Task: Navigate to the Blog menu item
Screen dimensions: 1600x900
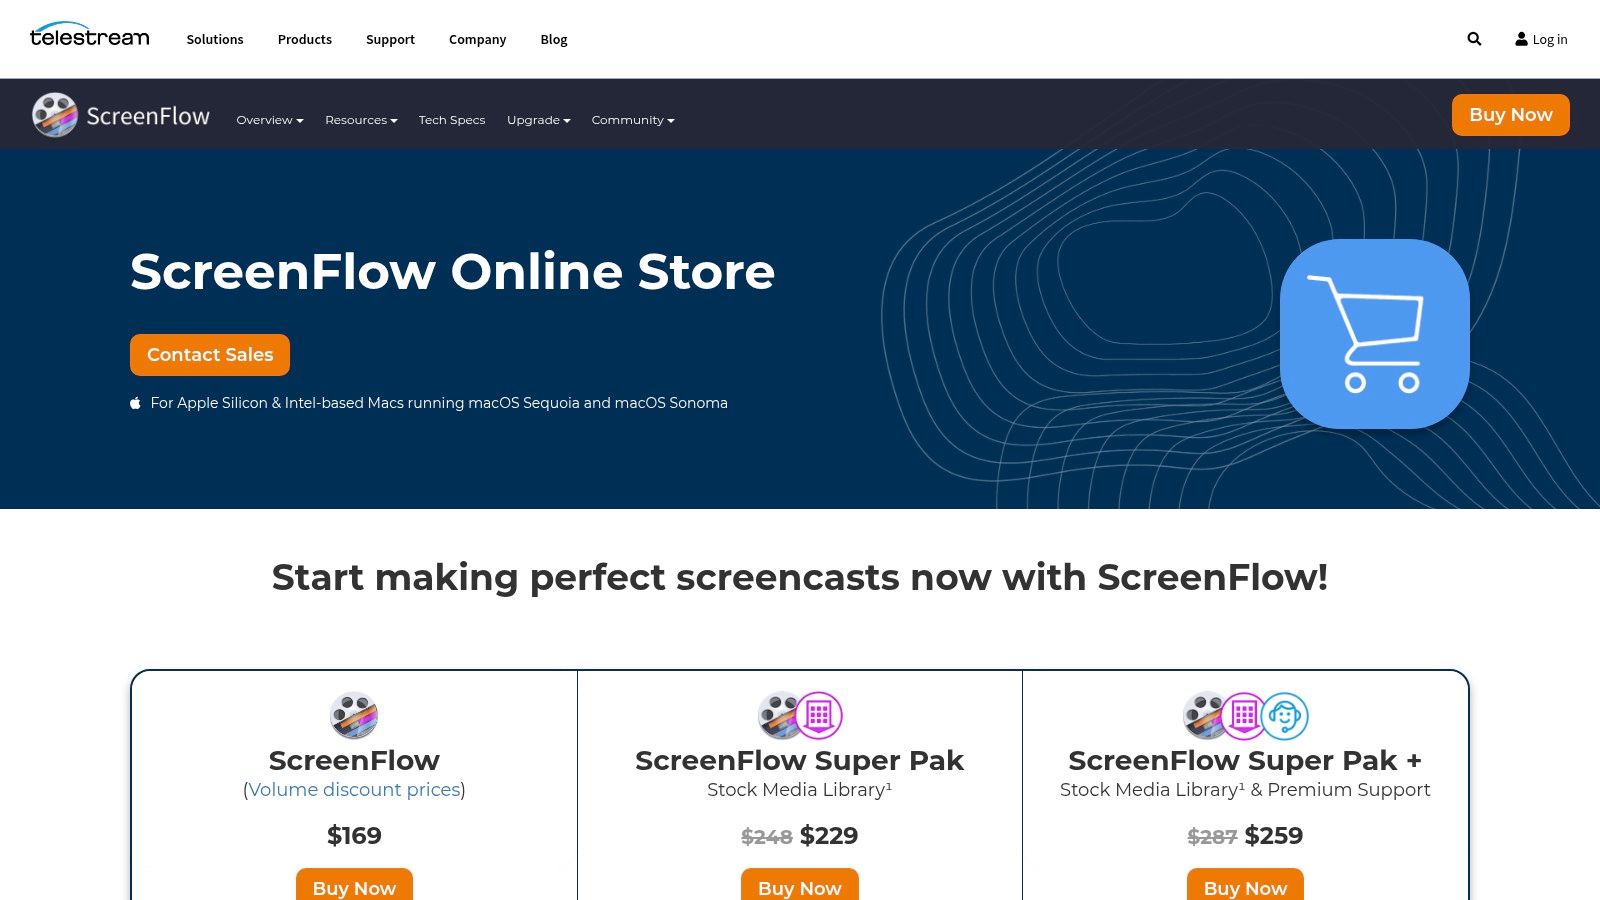Action: [553, 40]
